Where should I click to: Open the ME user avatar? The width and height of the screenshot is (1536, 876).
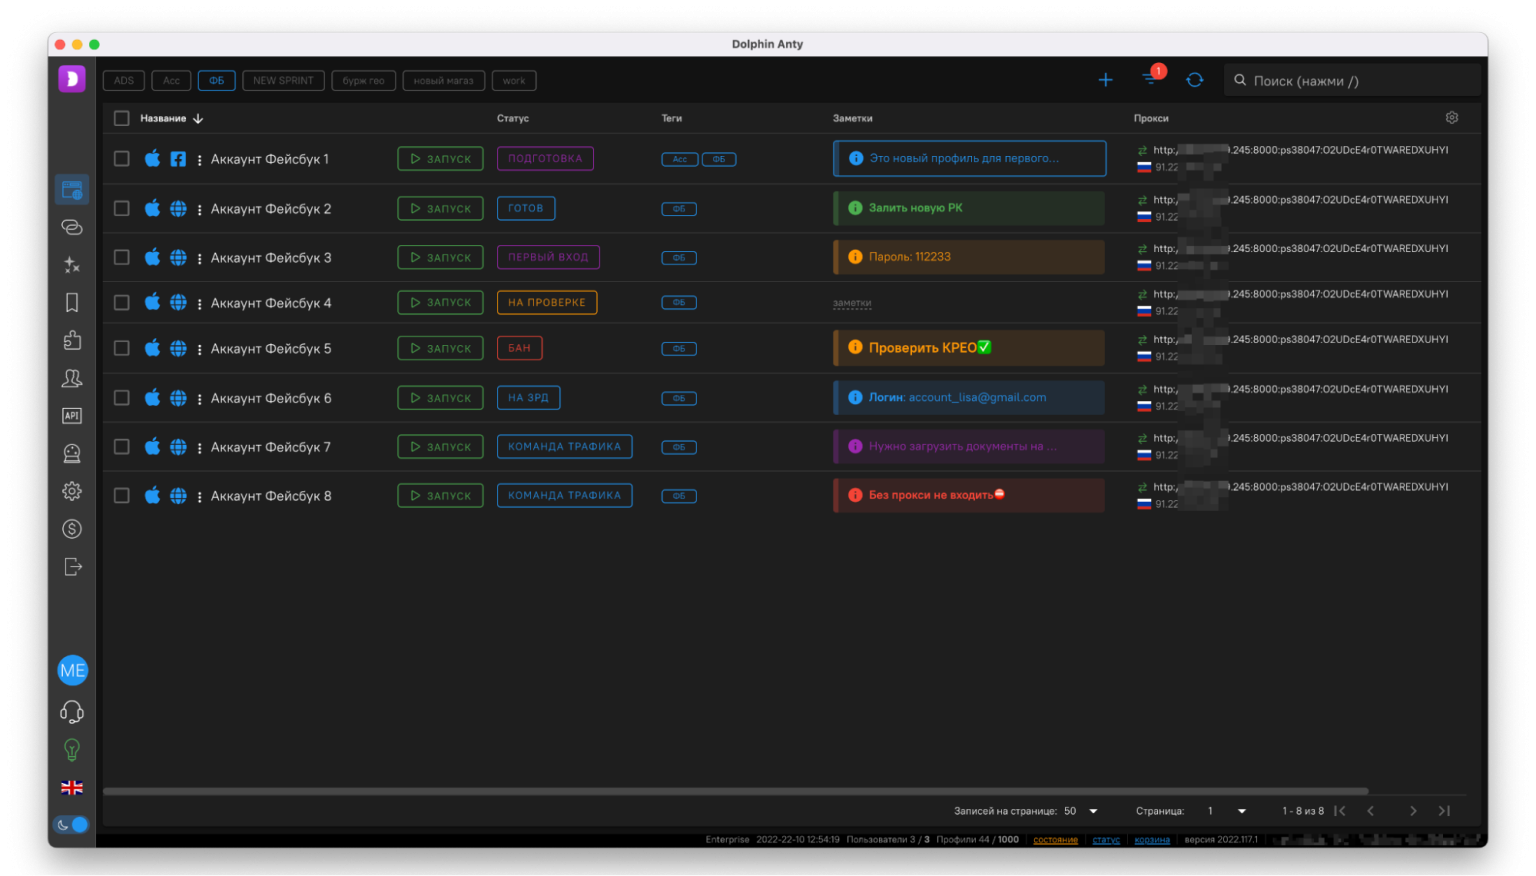coord(72,671)
